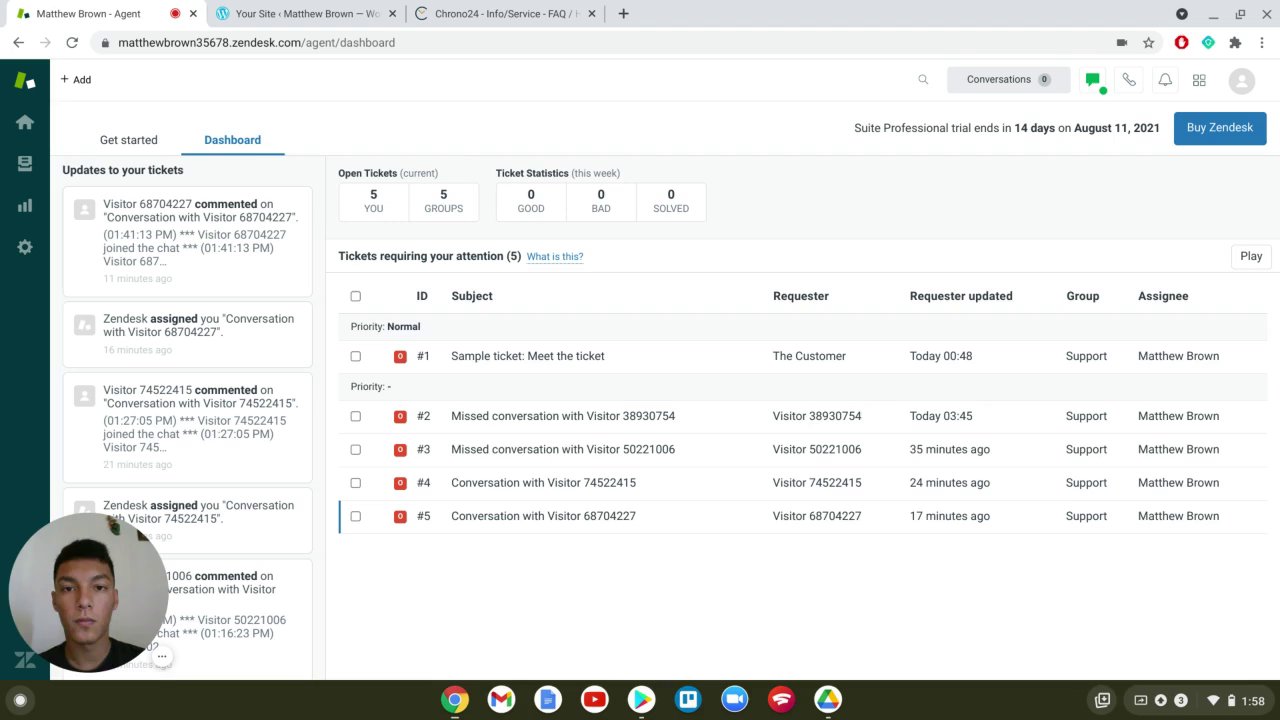Click the 5 GROUPS open tickets counter
Screen dimensions: 1280x720
tap(444, 202)
